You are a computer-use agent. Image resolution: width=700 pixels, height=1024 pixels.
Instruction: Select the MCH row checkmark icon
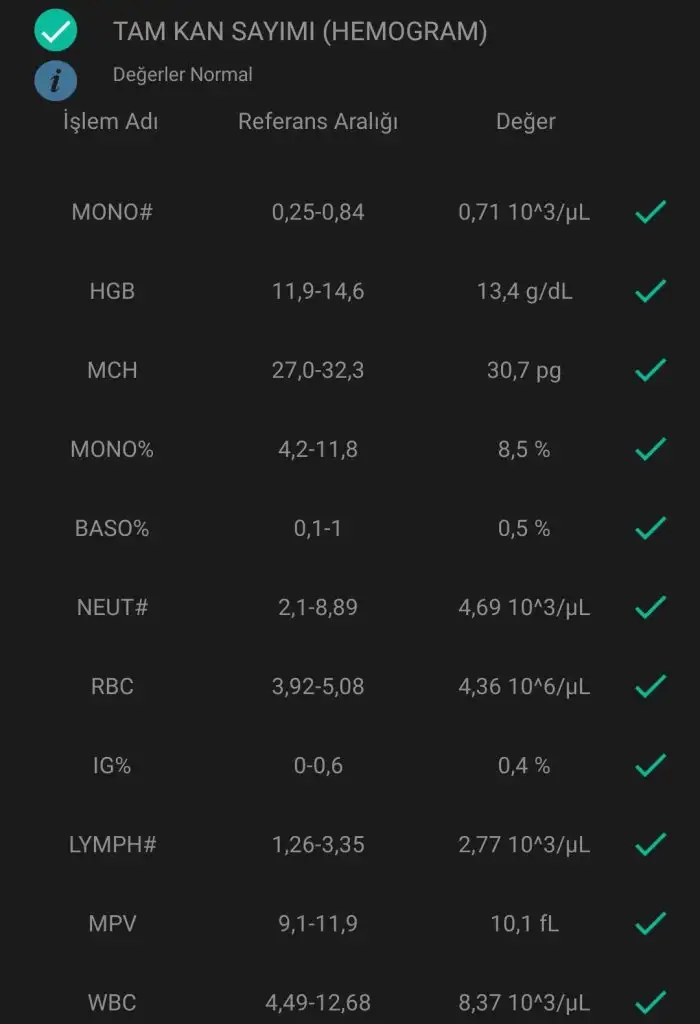click(x=651, y=370)
